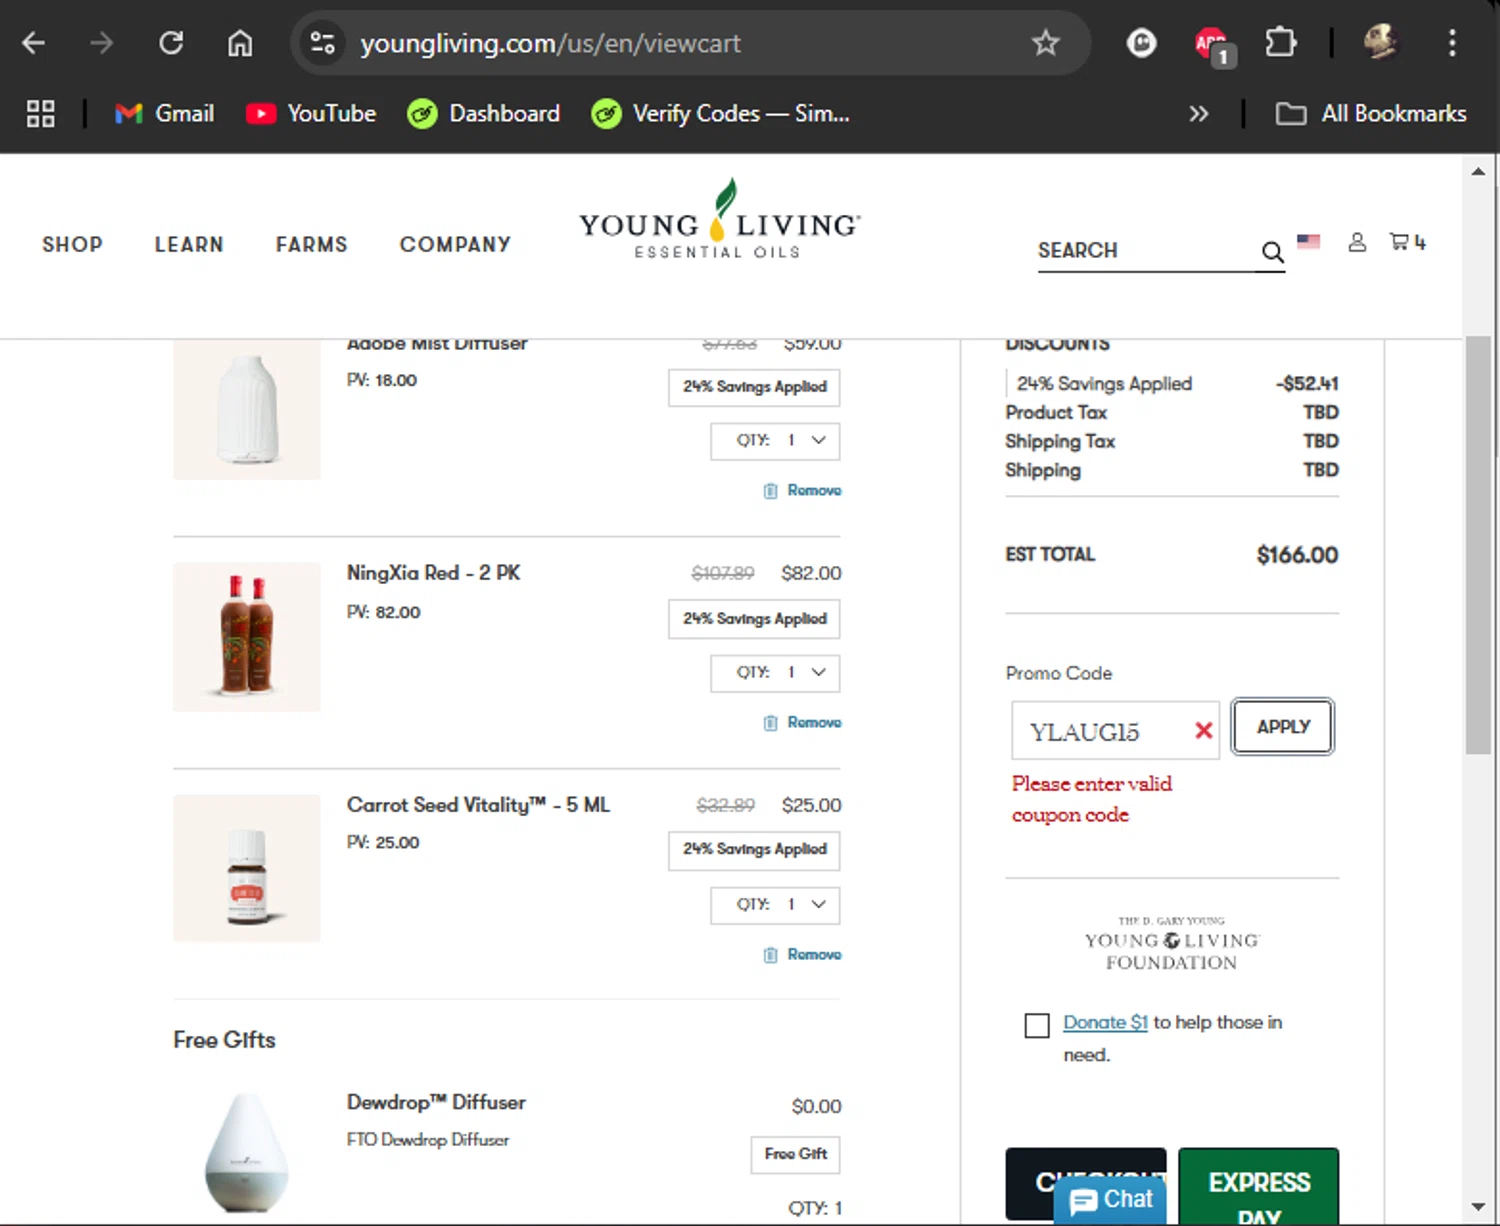Open the Extensions puzzle icon
This screenshot has width=1500, height=1226.
(1281, 43)
